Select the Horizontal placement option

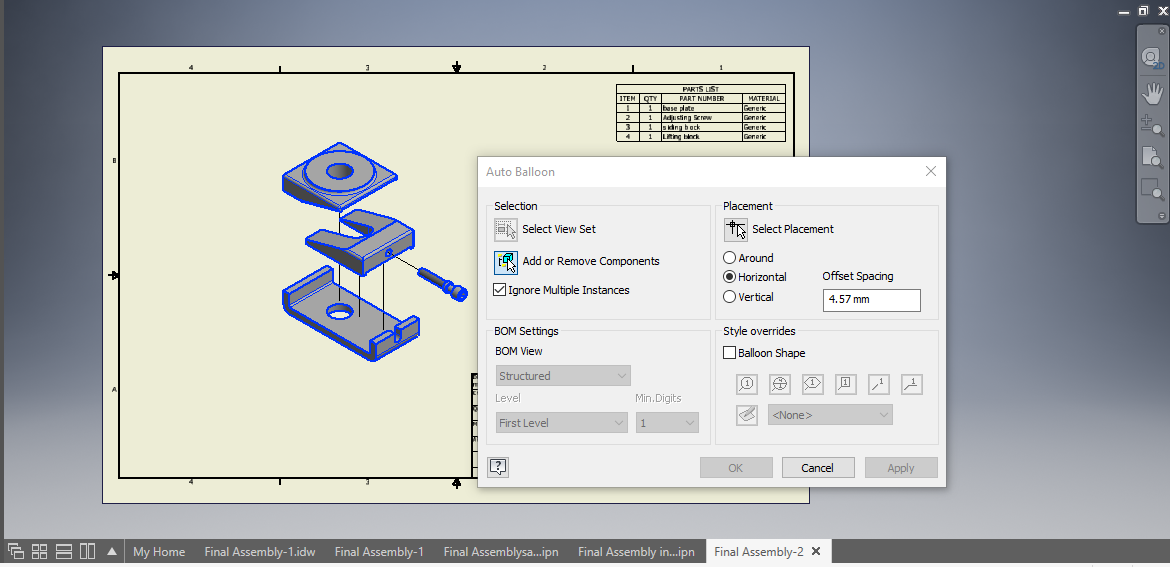click(x=730, y=277)
